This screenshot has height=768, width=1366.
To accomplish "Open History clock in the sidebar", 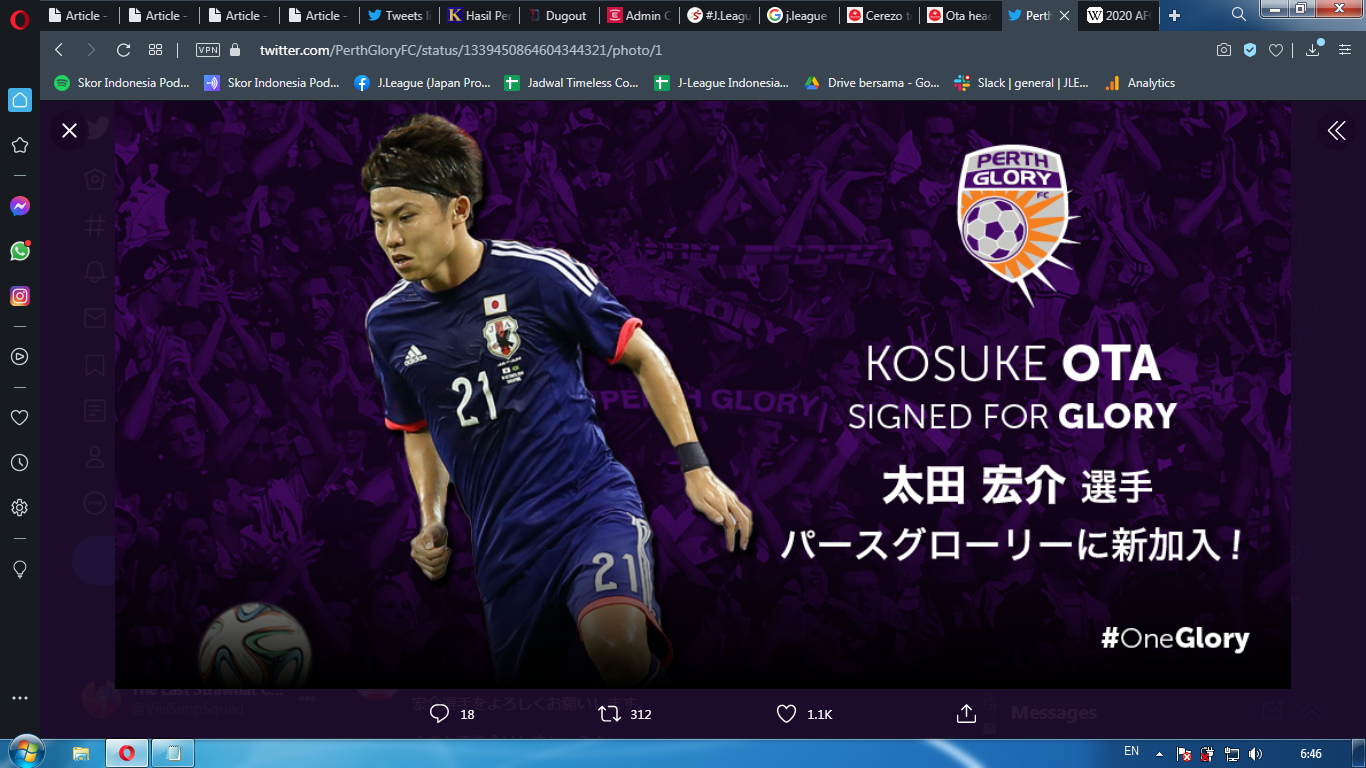I will [x=20, y=463].
